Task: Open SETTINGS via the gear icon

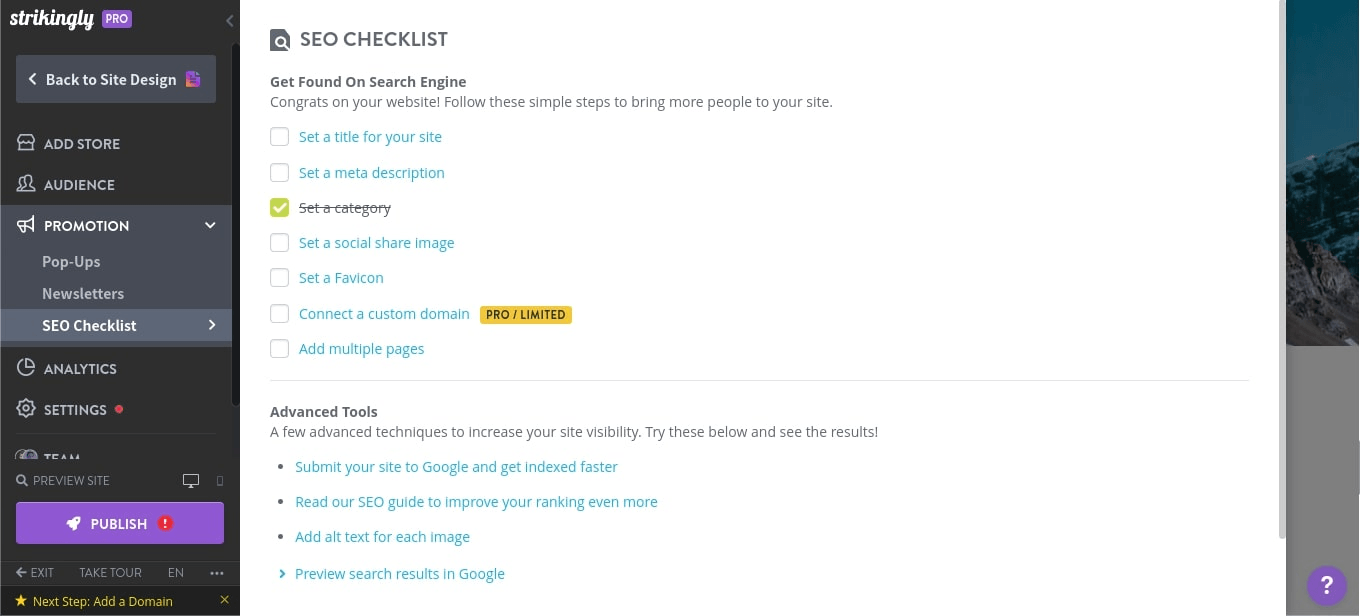Action: click(26, 409)
